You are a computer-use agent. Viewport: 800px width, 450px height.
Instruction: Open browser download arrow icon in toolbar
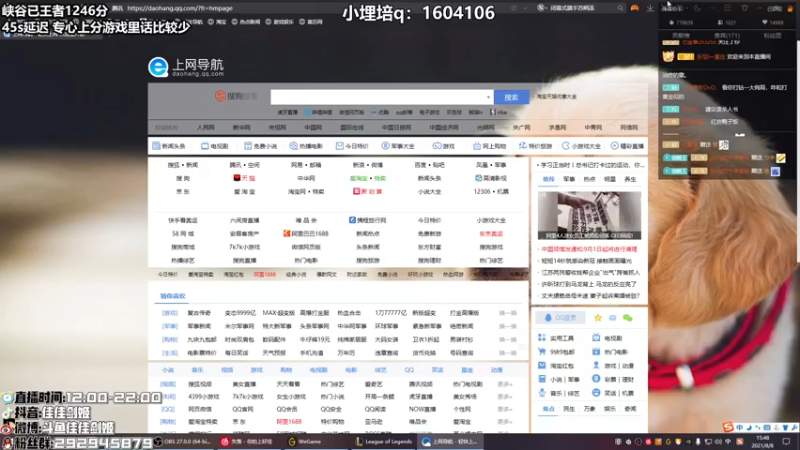pos(650,8)
